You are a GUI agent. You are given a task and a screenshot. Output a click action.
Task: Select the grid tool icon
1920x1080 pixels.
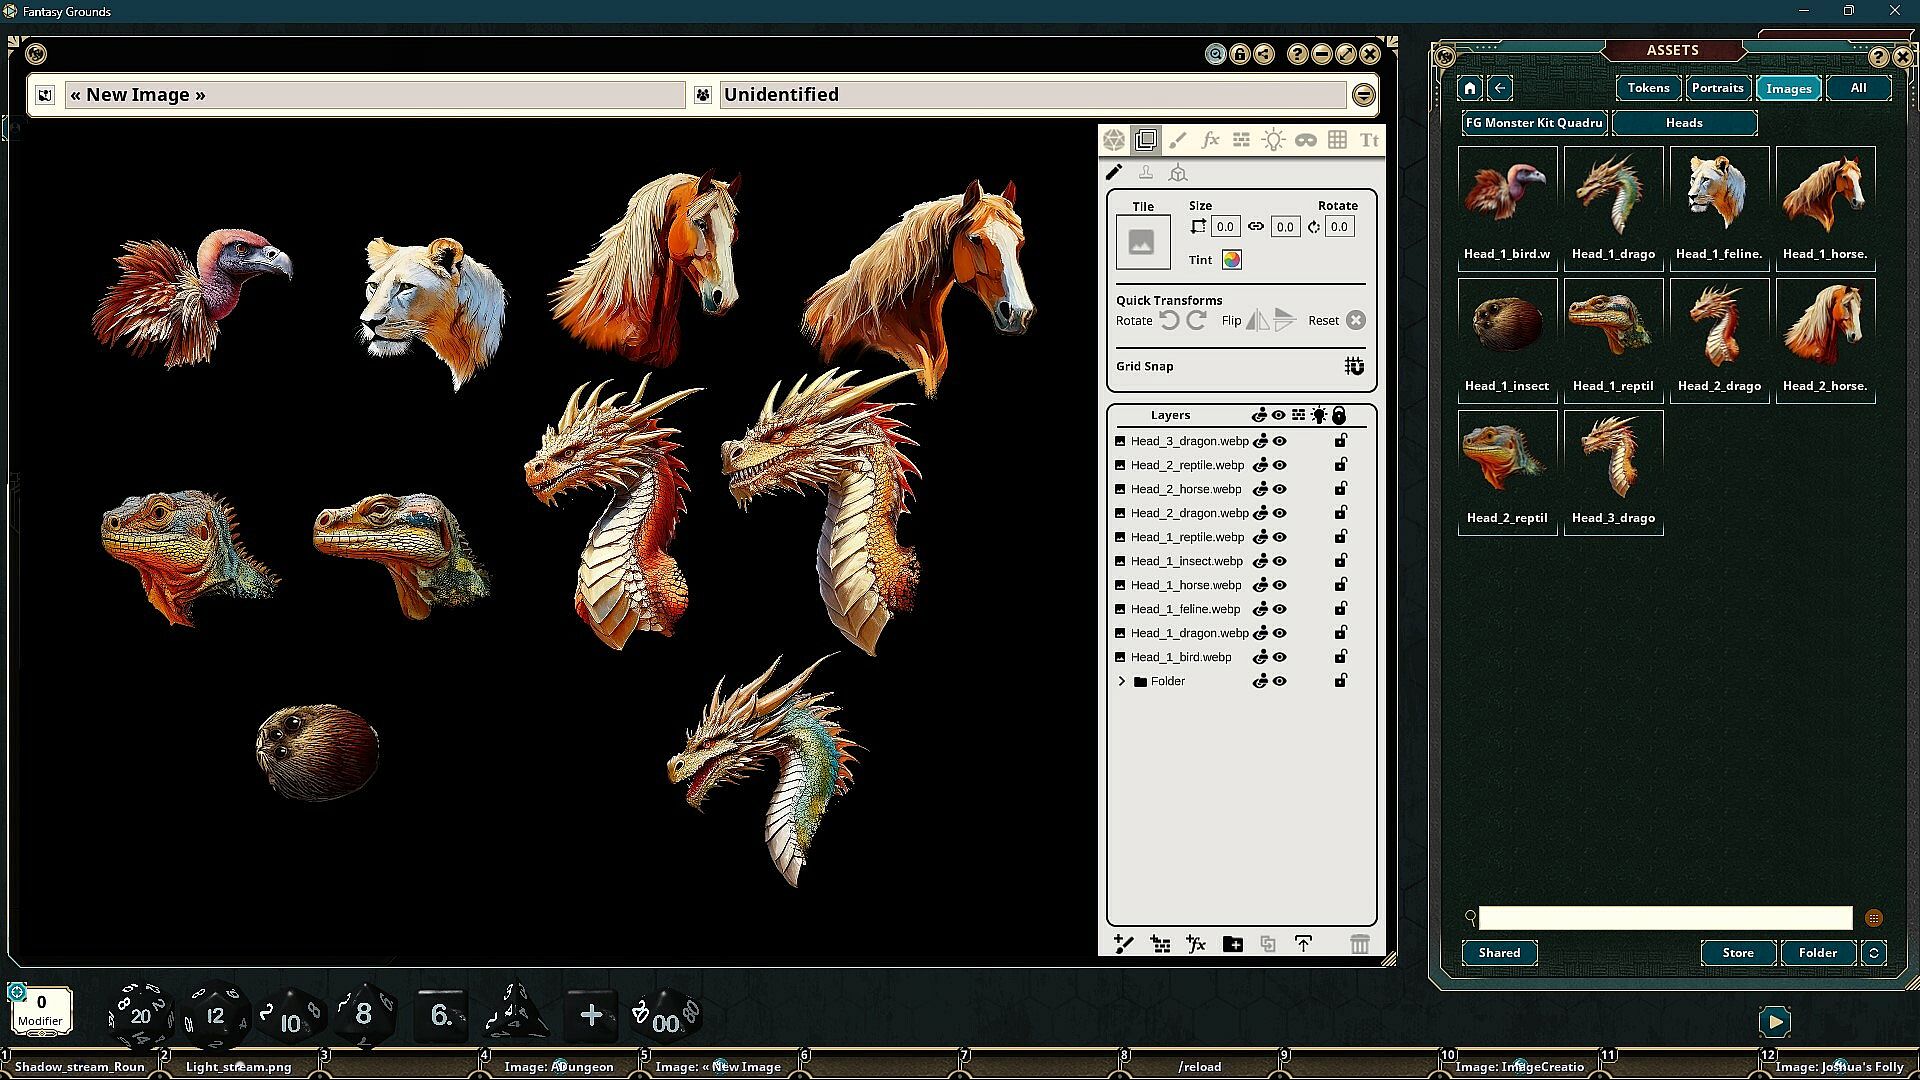coord(1337,140)
